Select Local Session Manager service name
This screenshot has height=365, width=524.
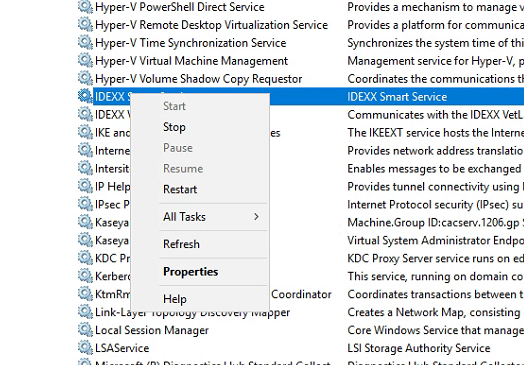[152, 331]
